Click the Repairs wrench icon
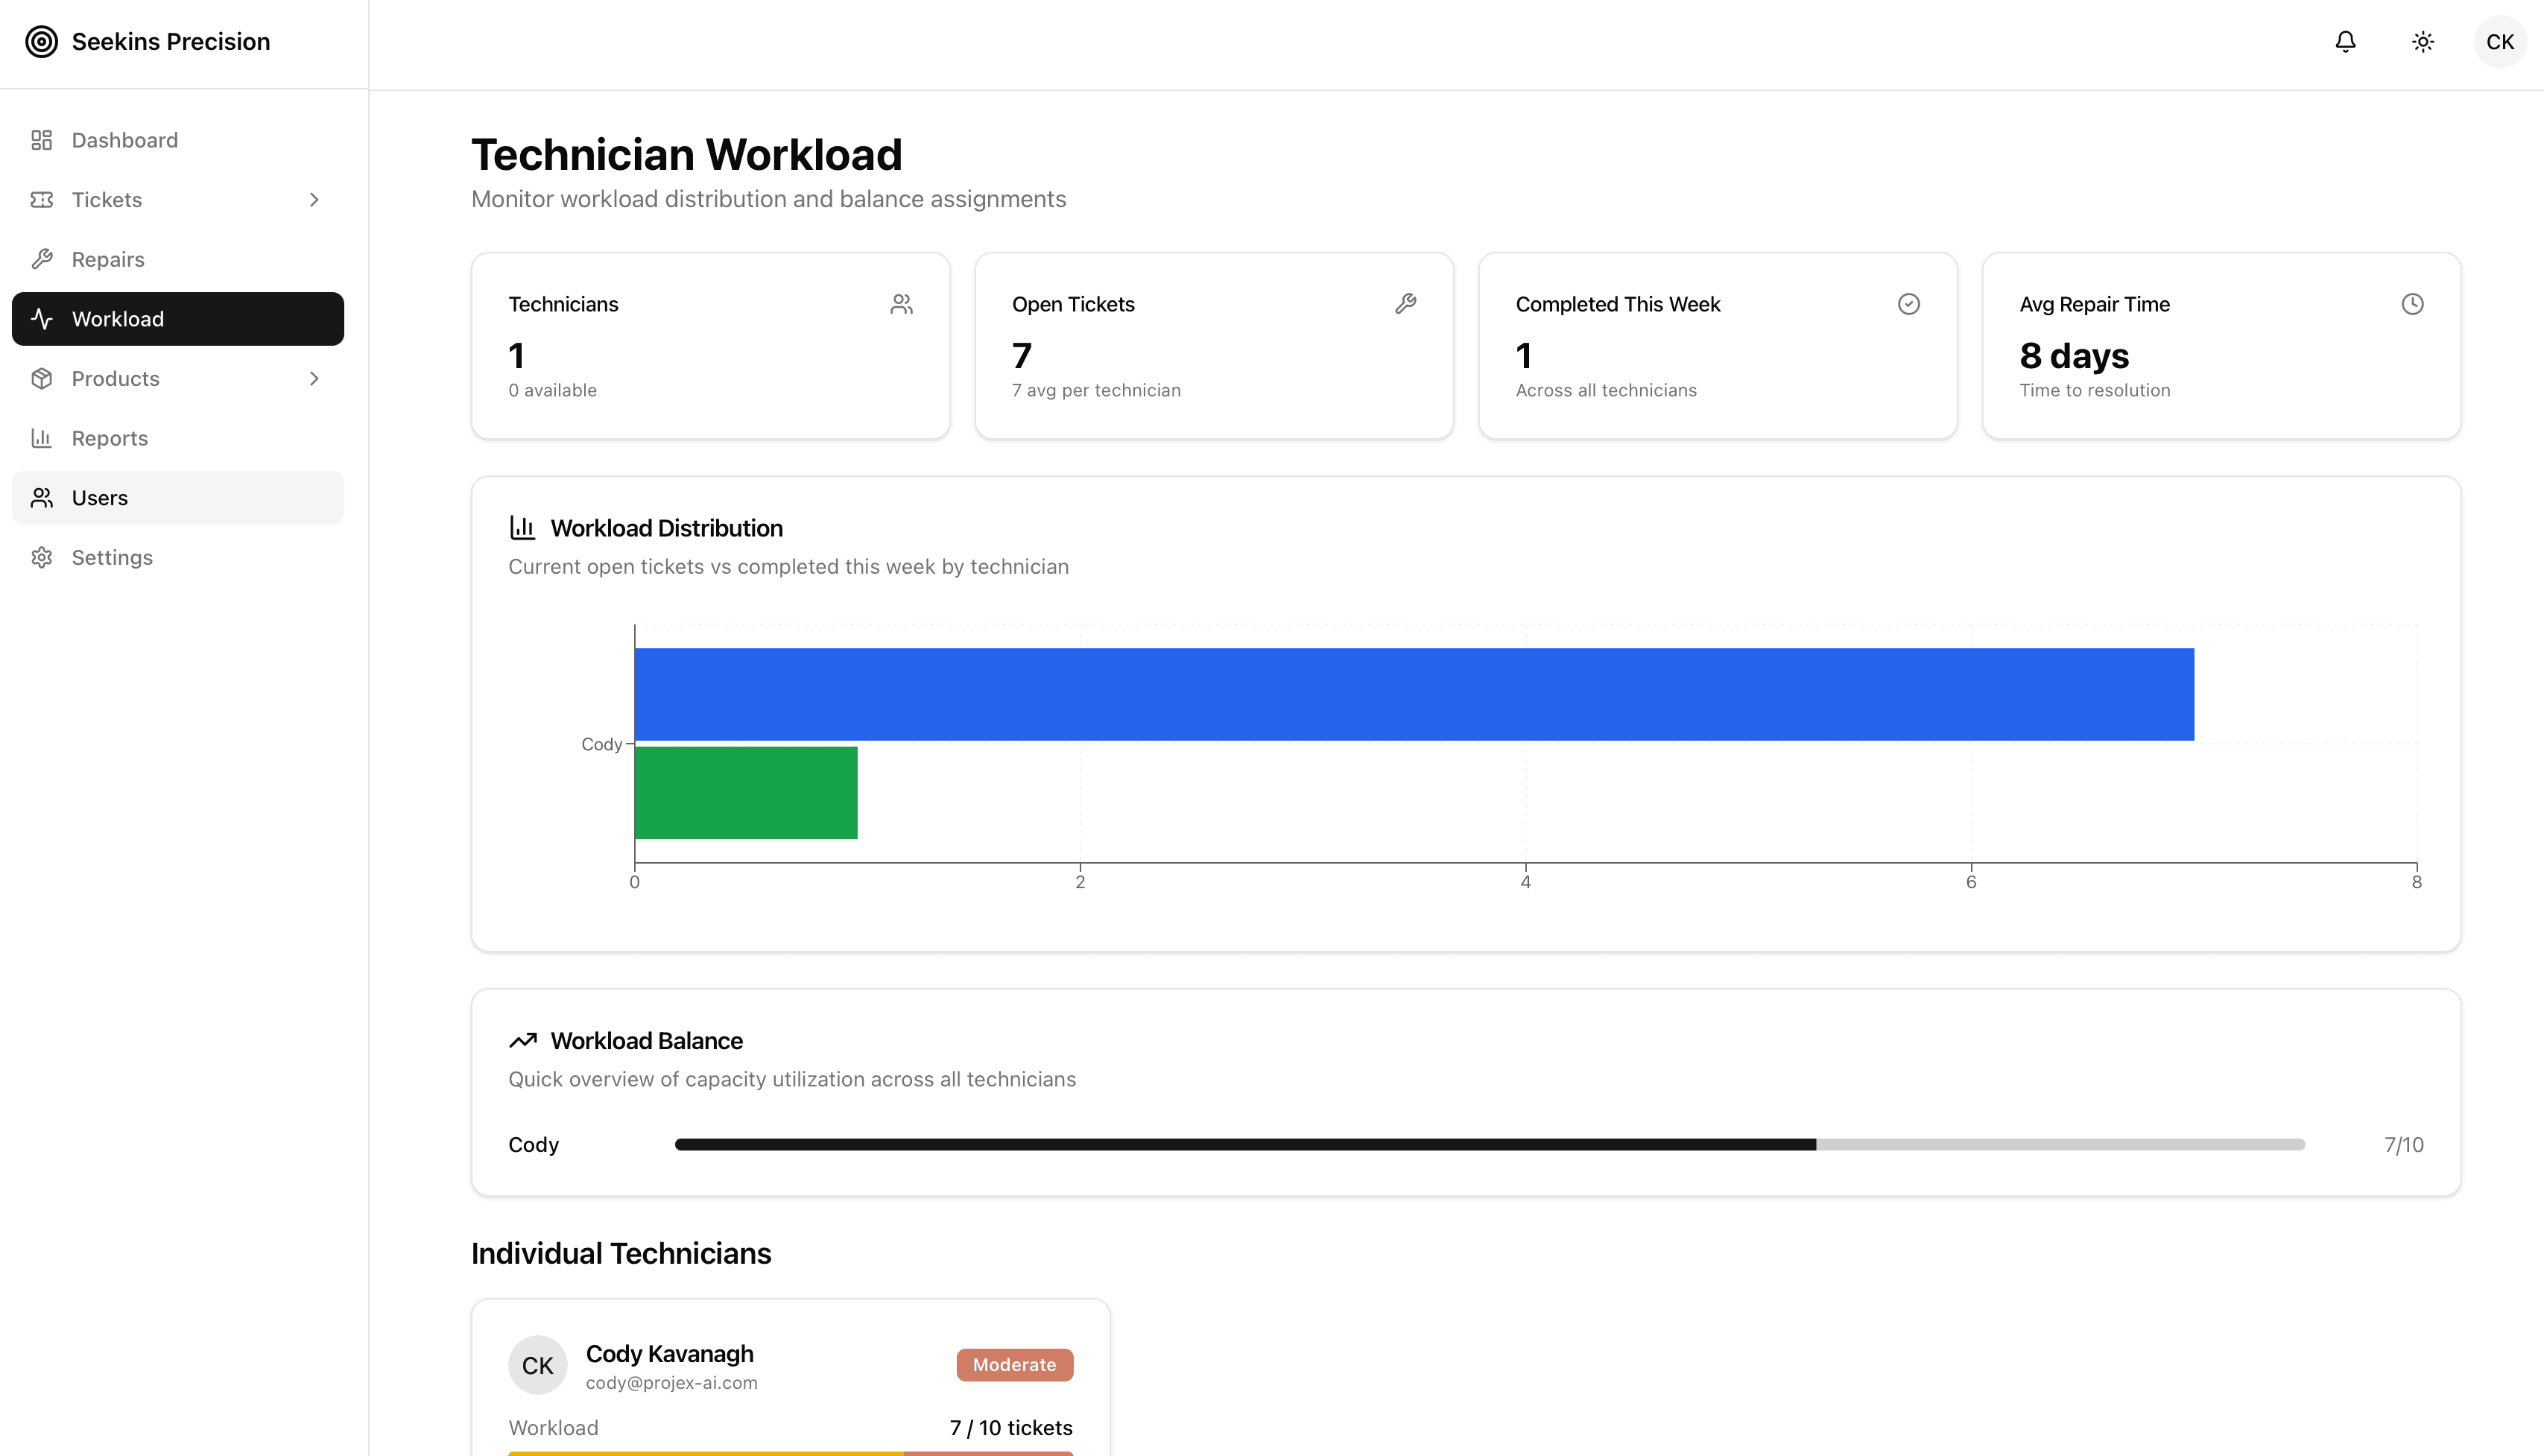The image size is (2544, 1456). (x=42, y=260)
